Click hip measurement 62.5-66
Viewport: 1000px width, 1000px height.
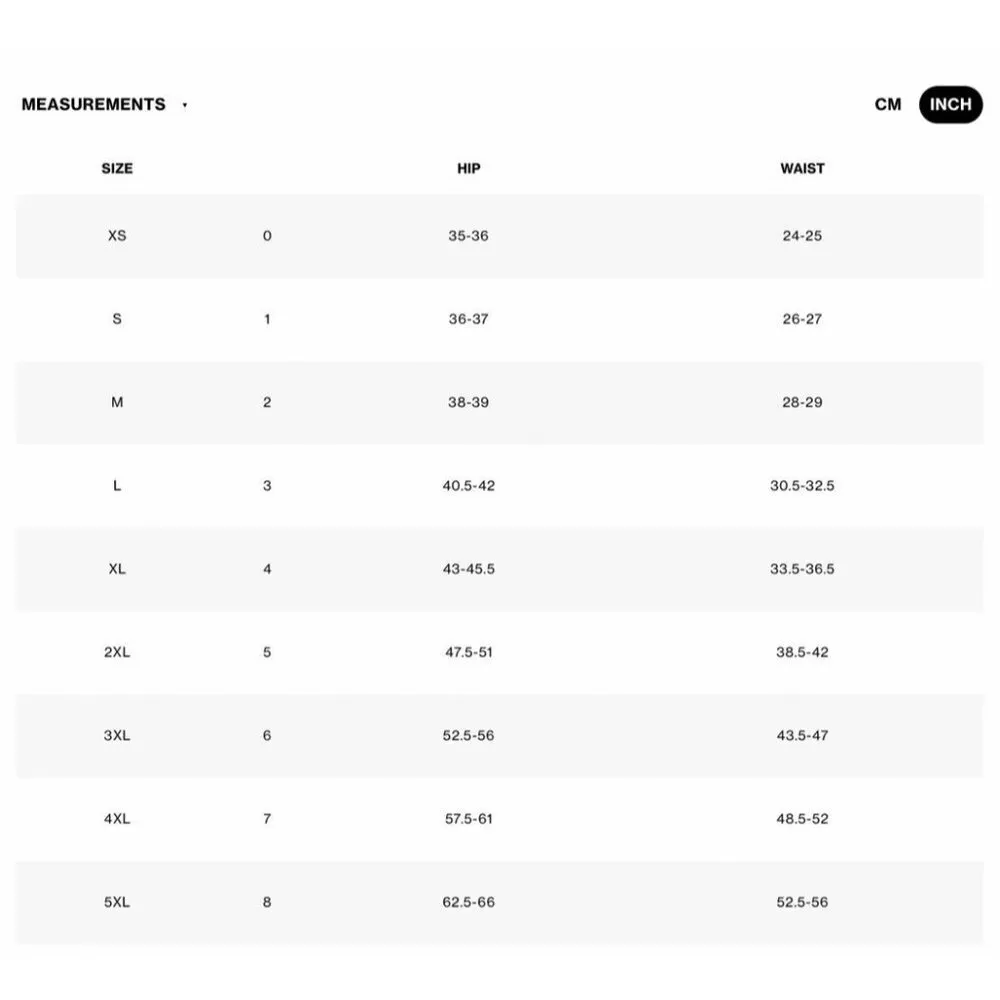(468, 902)
